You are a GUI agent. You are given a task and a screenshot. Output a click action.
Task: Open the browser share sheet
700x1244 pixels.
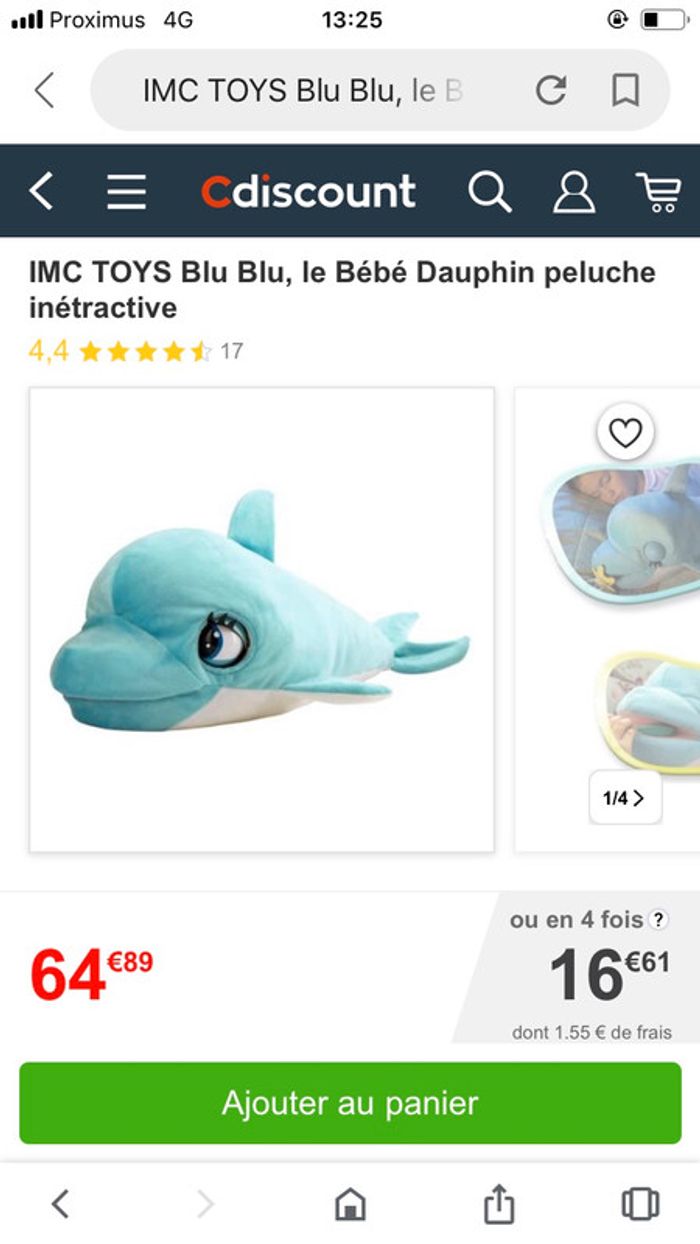(x=499, y=1204)
